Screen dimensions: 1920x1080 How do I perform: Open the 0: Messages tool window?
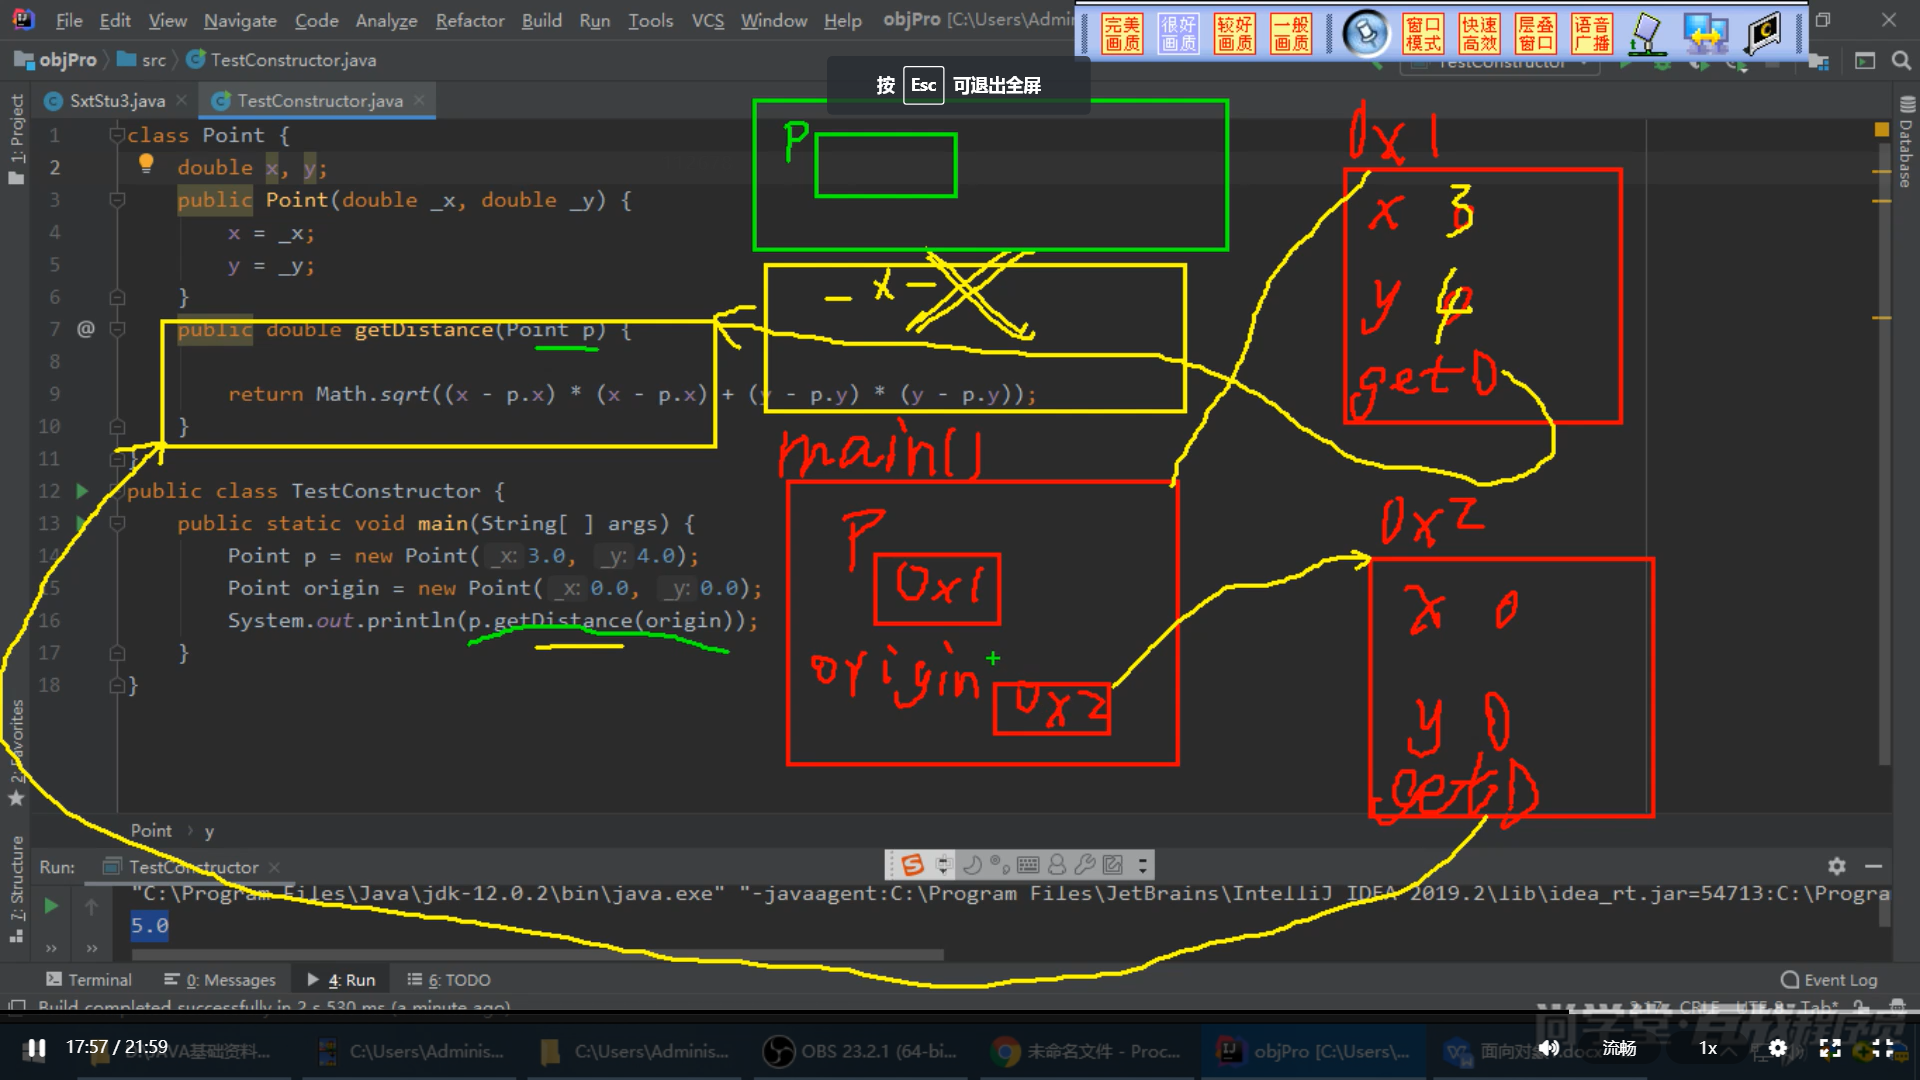tap(220, 980)
